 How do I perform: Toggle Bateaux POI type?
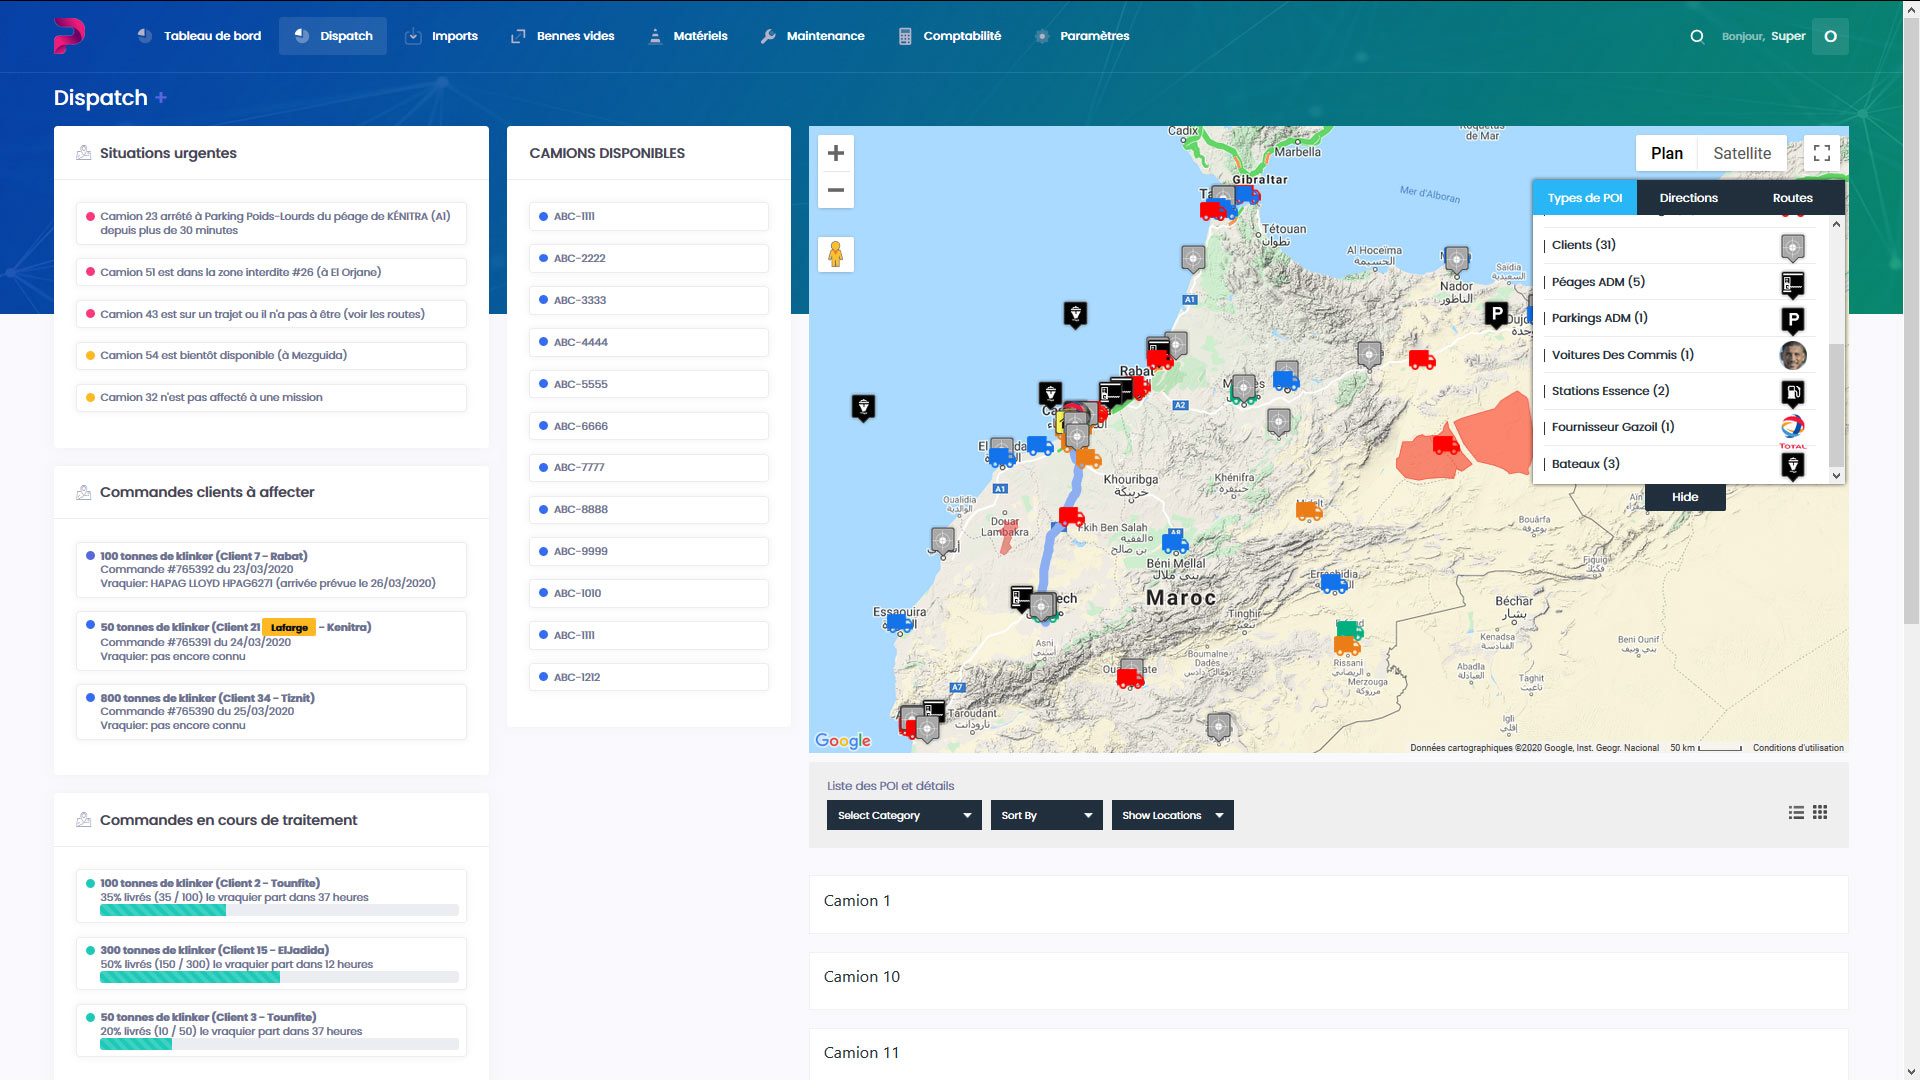(1585, 464)
